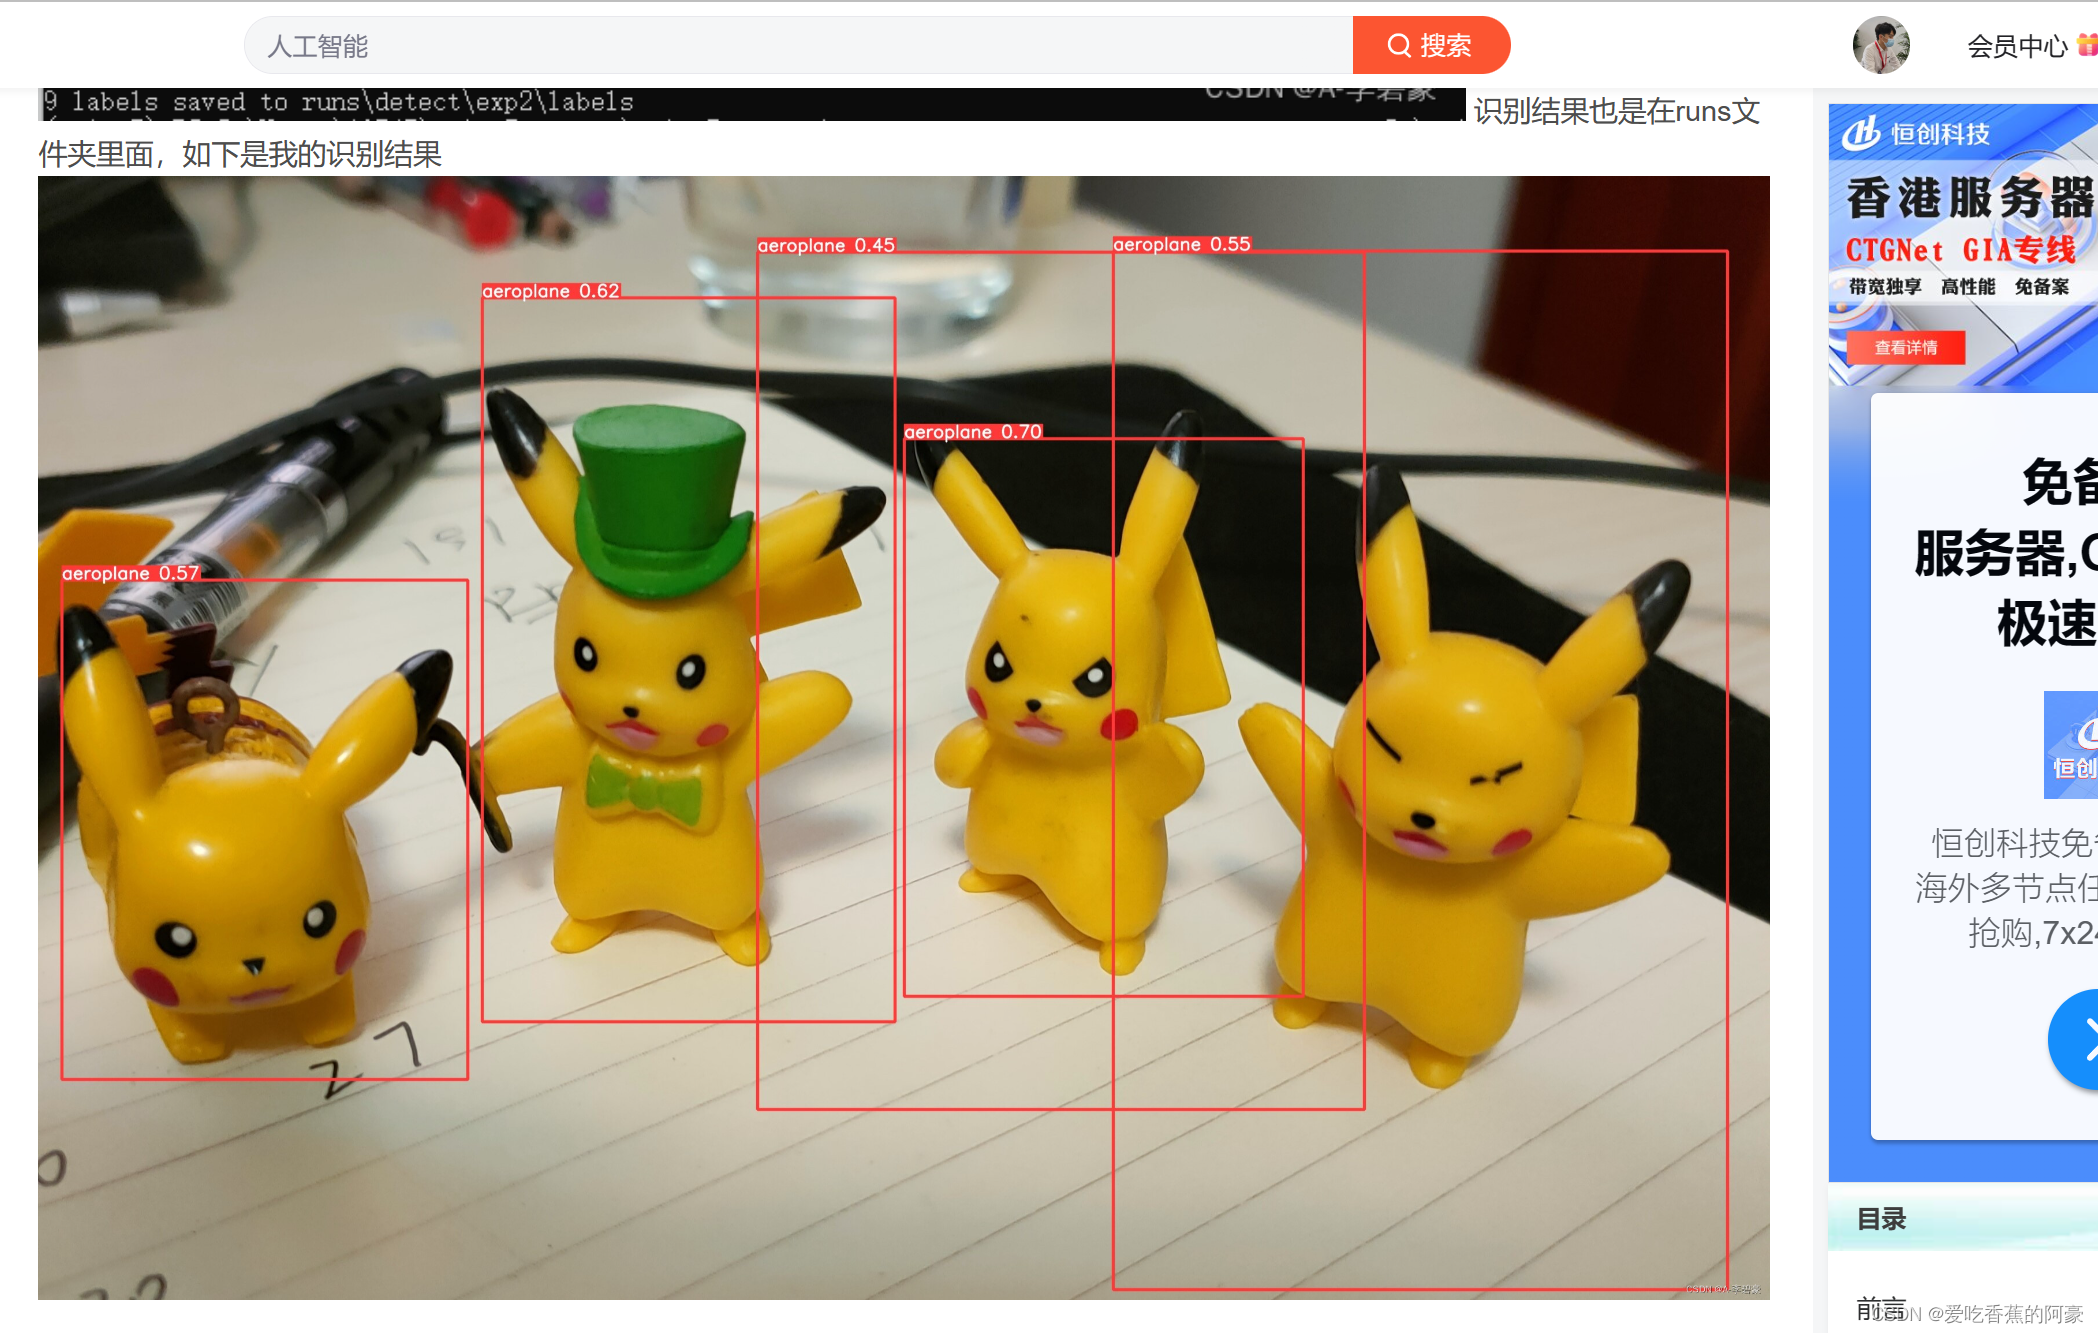Click the CTGNet GIA专线 ad text
The width and height of the screenshot is (2098, 1333).
tap(1960, 250)
